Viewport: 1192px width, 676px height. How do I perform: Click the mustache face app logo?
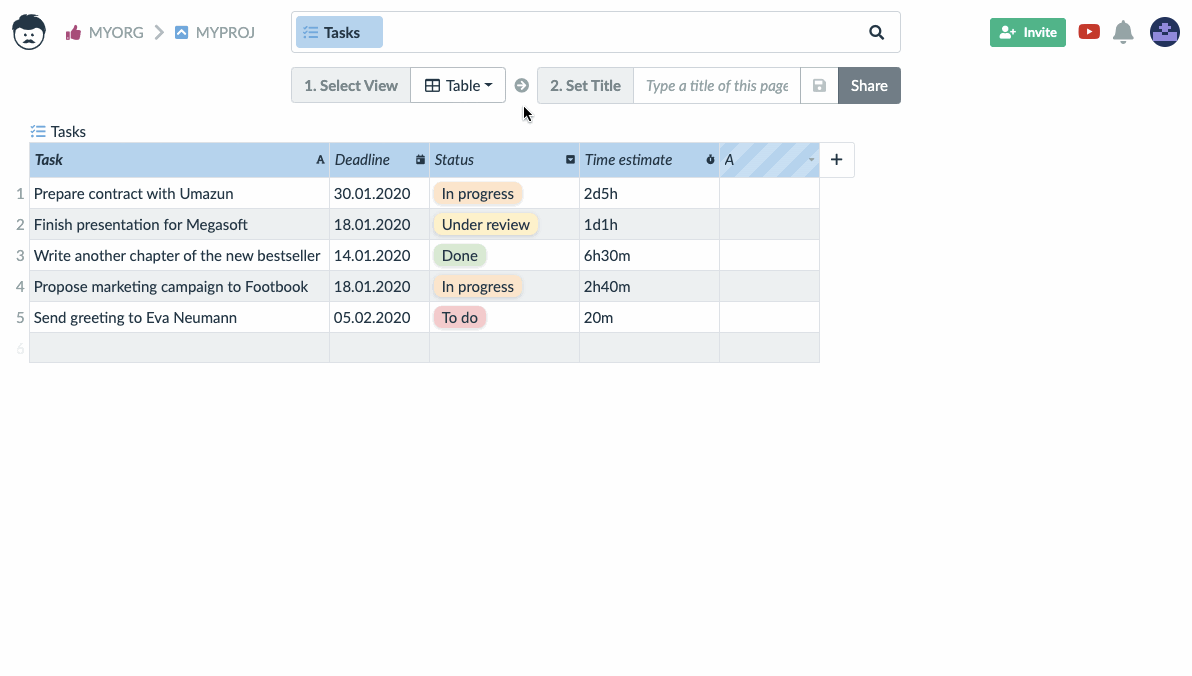tap(29, 32)
